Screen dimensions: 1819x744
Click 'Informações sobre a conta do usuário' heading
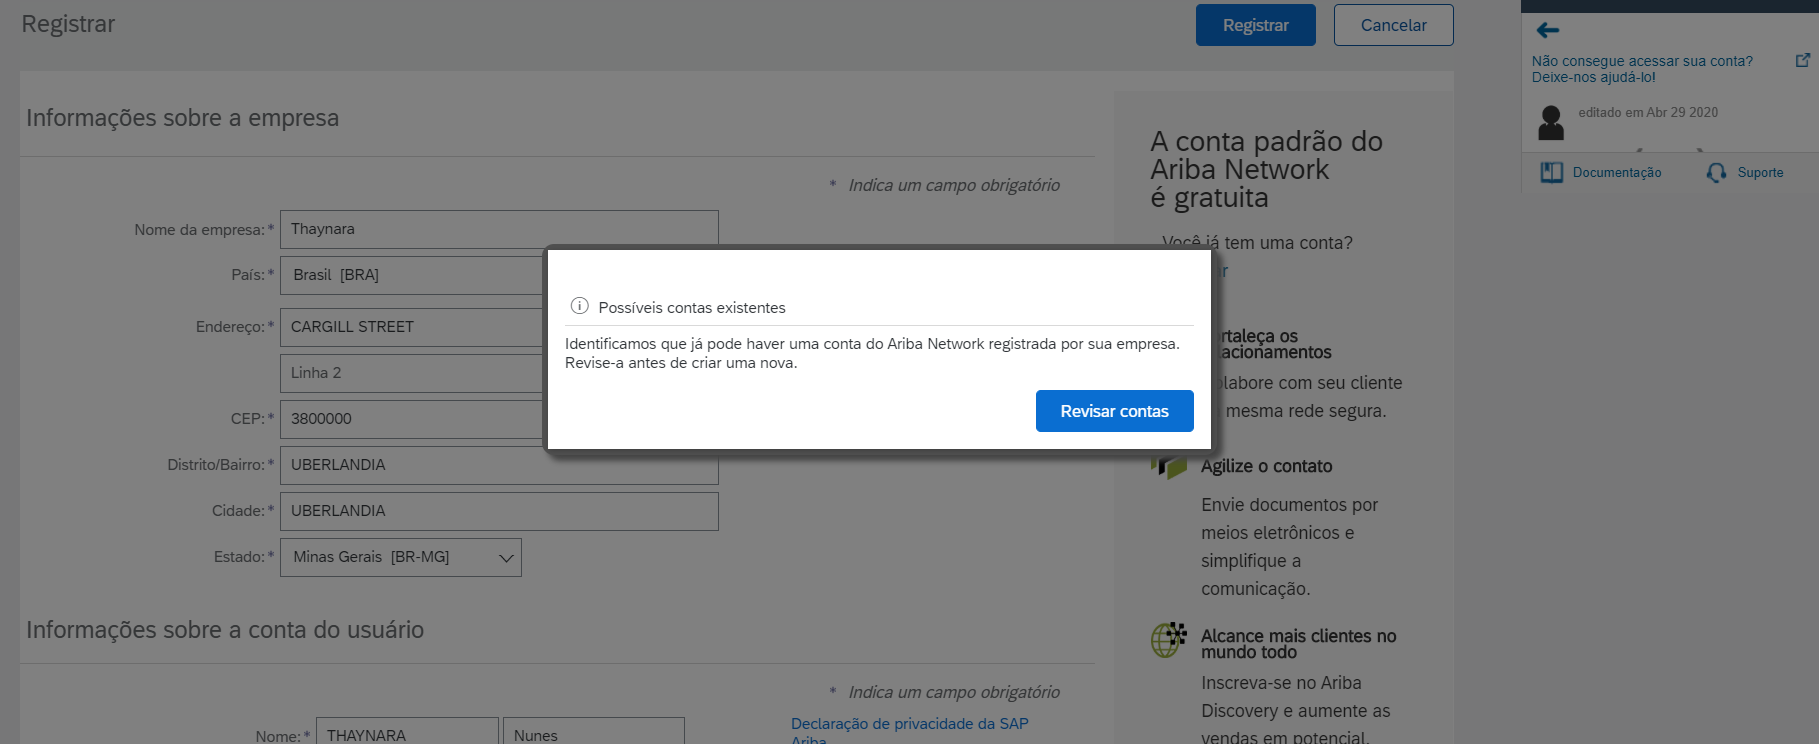[225, 630]
